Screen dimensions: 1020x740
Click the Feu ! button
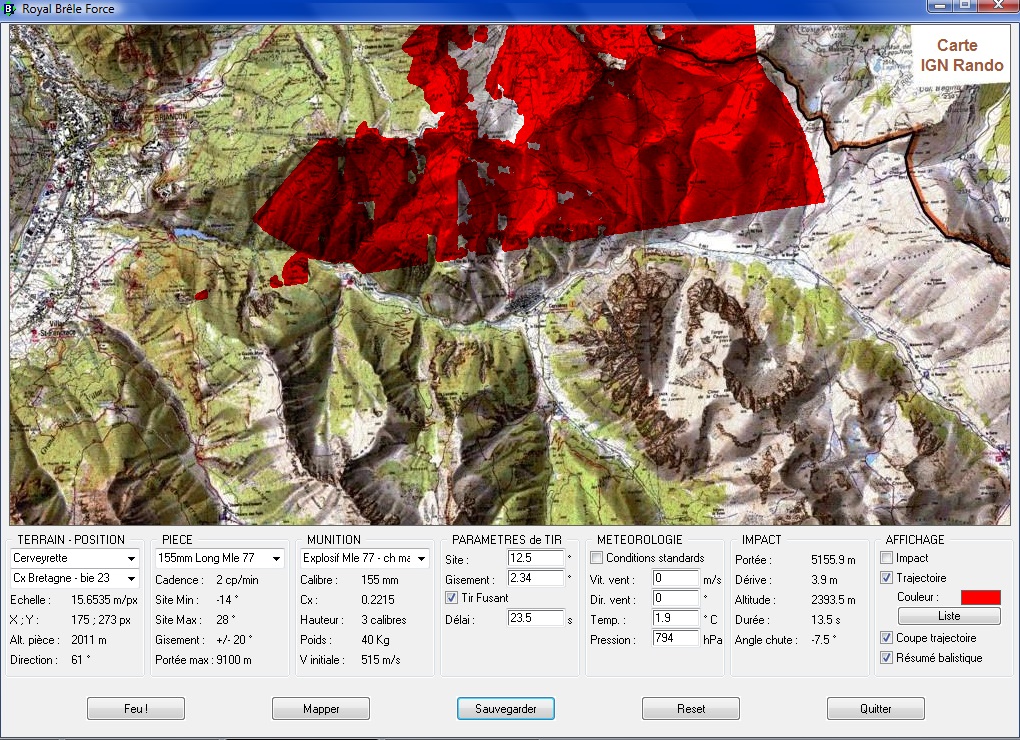click(136, 709)
